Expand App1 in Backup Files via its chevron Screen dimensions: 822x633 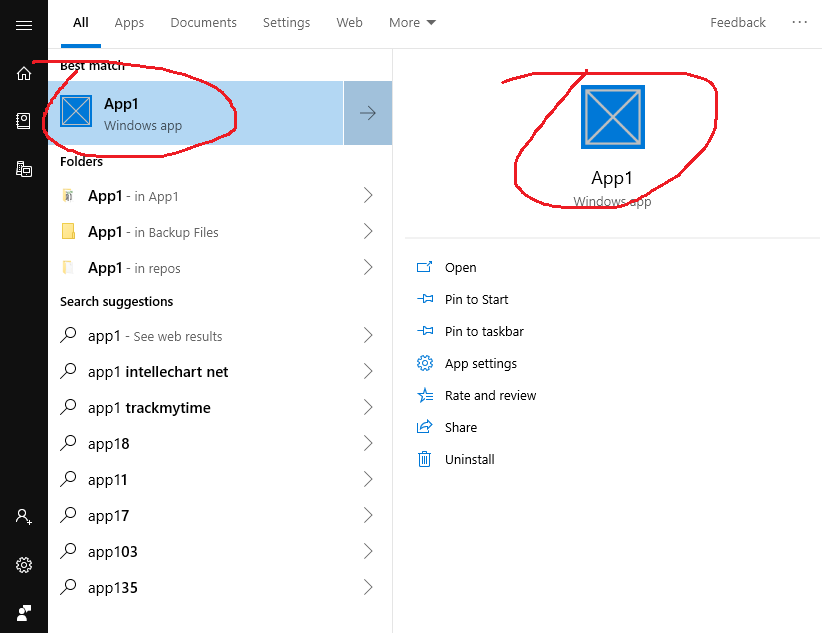click(x=367, y=231)
